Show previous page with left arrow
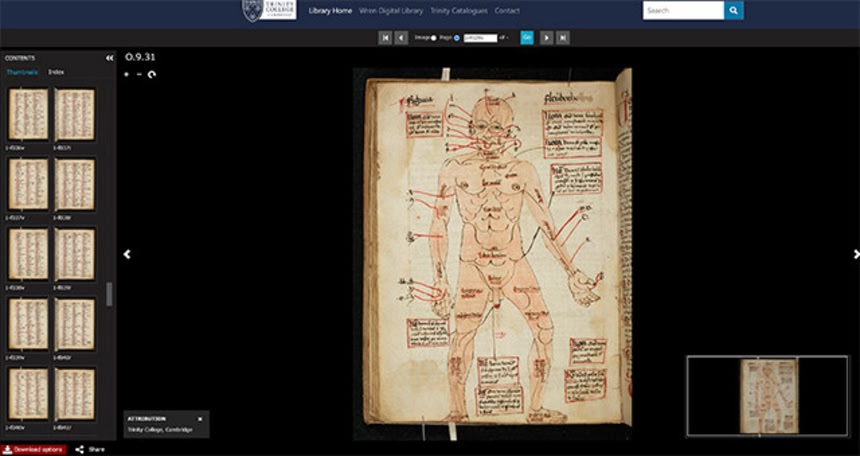Image resolution: width=860 pixels, height=456 pixels. click(127, 254)
